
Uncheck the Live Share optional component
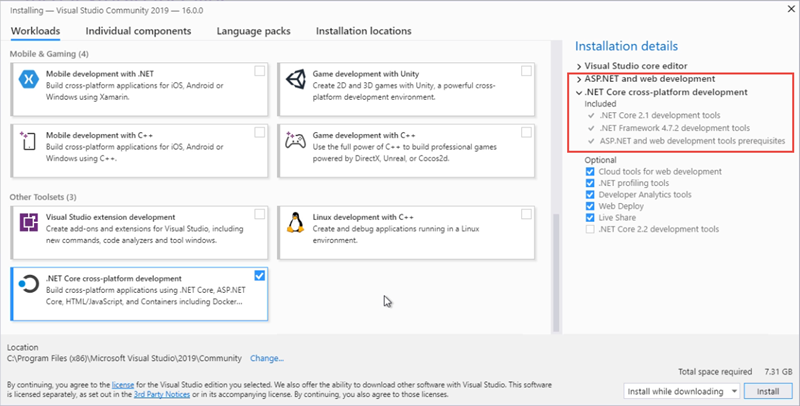point(591,215)
